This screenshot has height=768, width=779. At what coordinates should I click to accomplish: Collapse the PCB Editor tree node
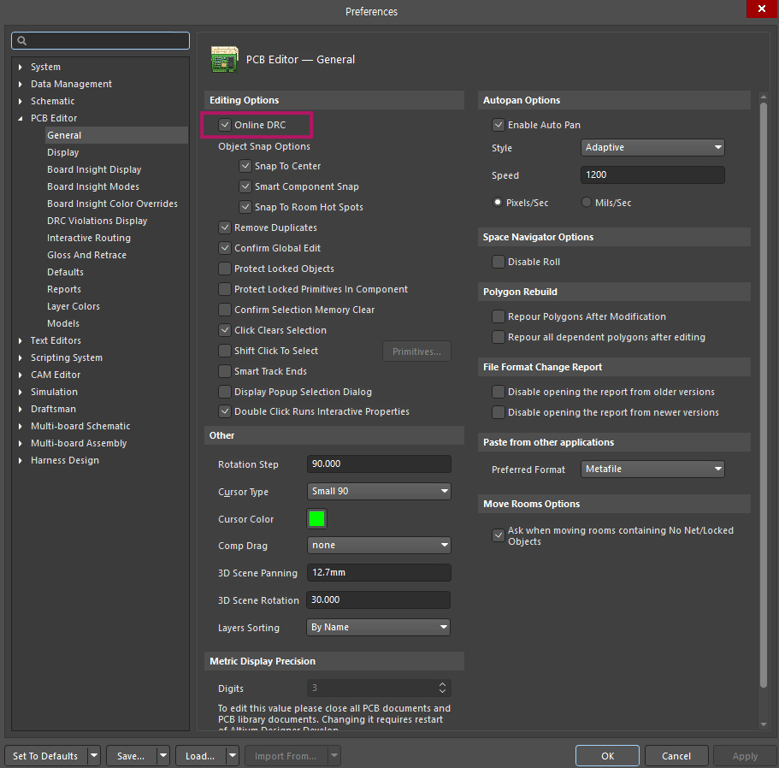tap(20, 118)
